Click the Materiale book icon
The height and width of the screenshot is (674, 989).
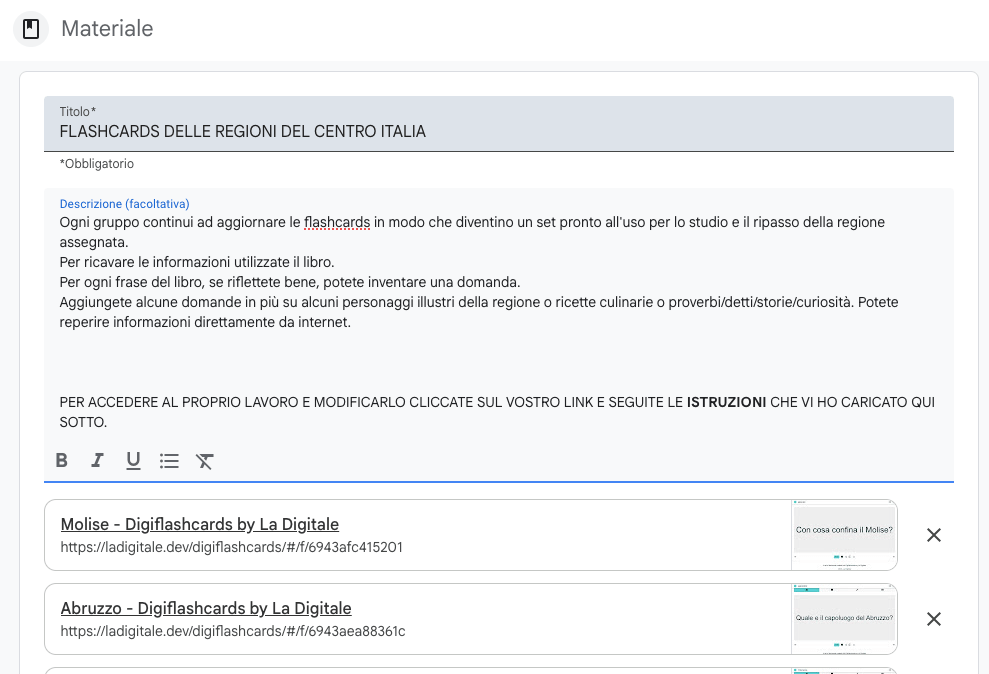[x=31, y=29]
